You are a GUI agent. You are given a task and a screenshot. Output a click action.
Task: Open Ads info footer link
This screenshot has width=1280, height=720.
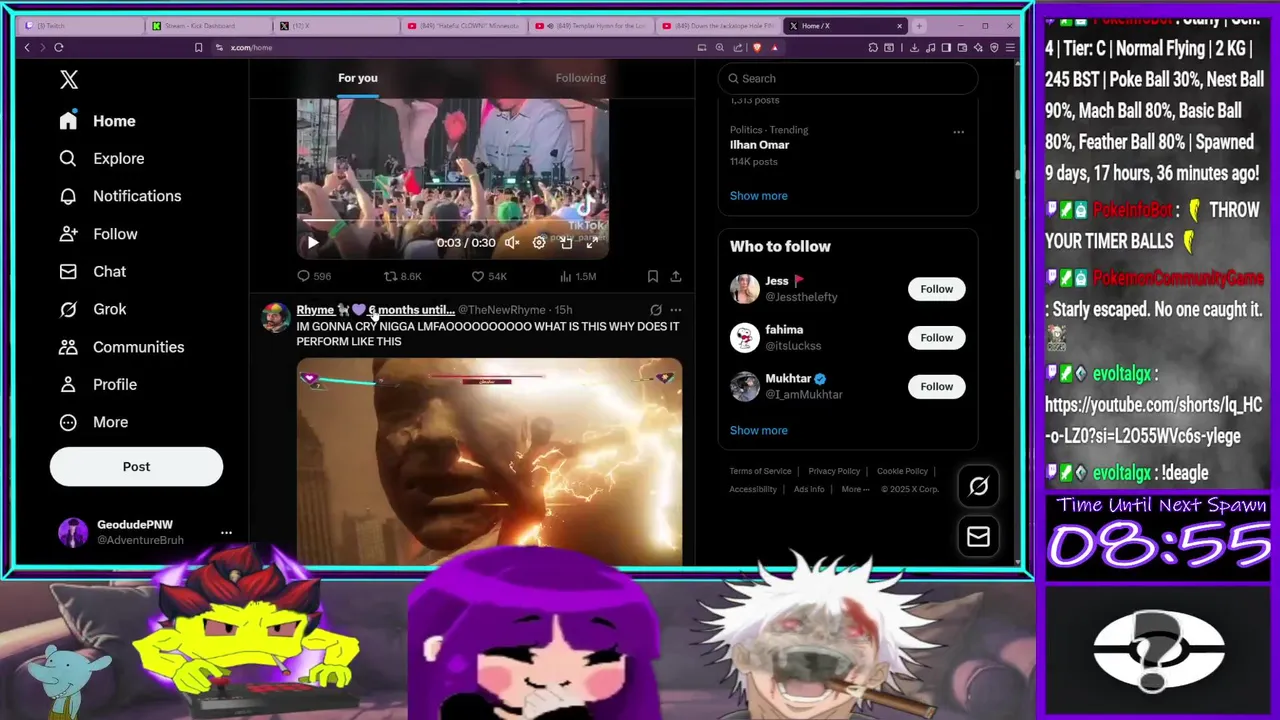tap(809, 489)
